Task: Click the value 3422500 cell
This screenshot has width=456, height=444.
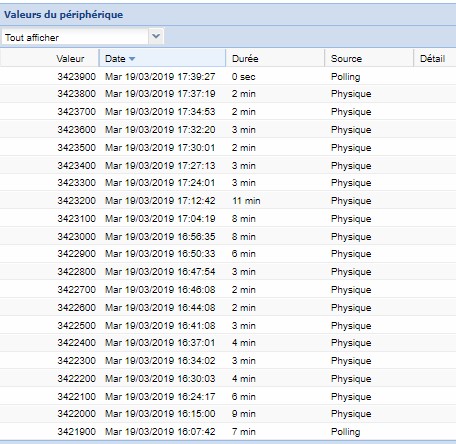Action: pos(76,325)
